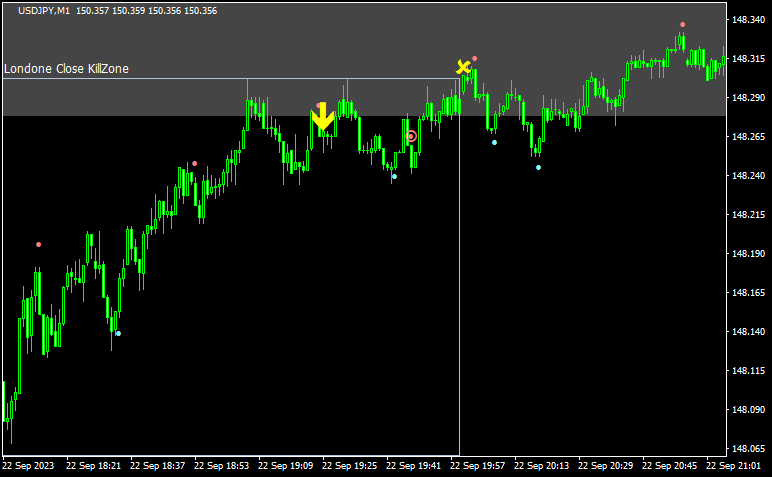Click blue dot below the 20:13 low
The image size is (772, 477).
click(x=538, y=167)
